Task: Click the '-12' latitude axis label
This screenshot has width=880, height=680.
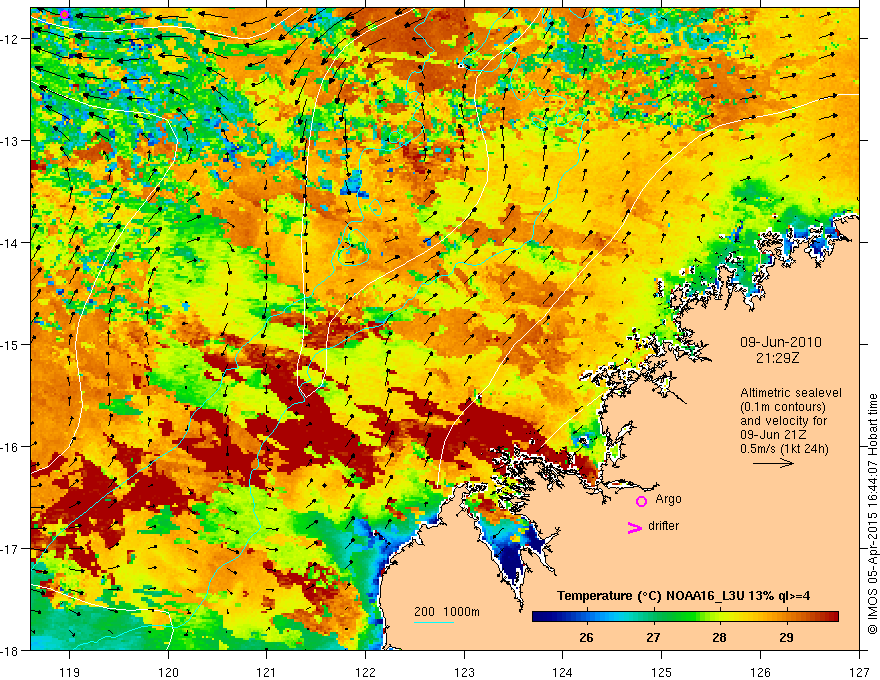Action: 11,39
